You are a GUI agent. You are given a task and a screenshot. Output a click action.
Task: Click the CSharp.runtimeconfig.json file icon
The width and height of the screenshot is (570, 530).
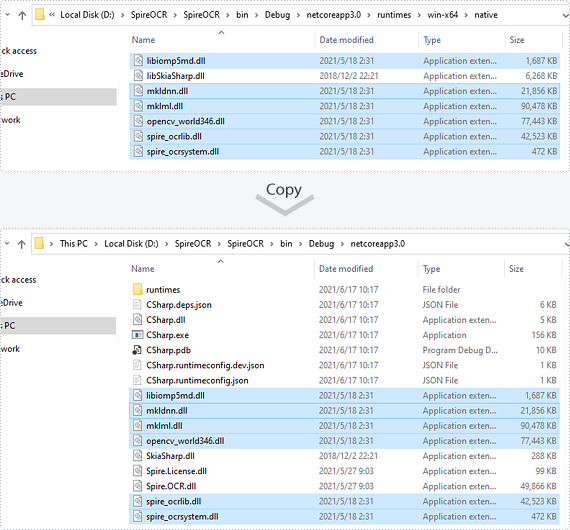click(137, 380)
